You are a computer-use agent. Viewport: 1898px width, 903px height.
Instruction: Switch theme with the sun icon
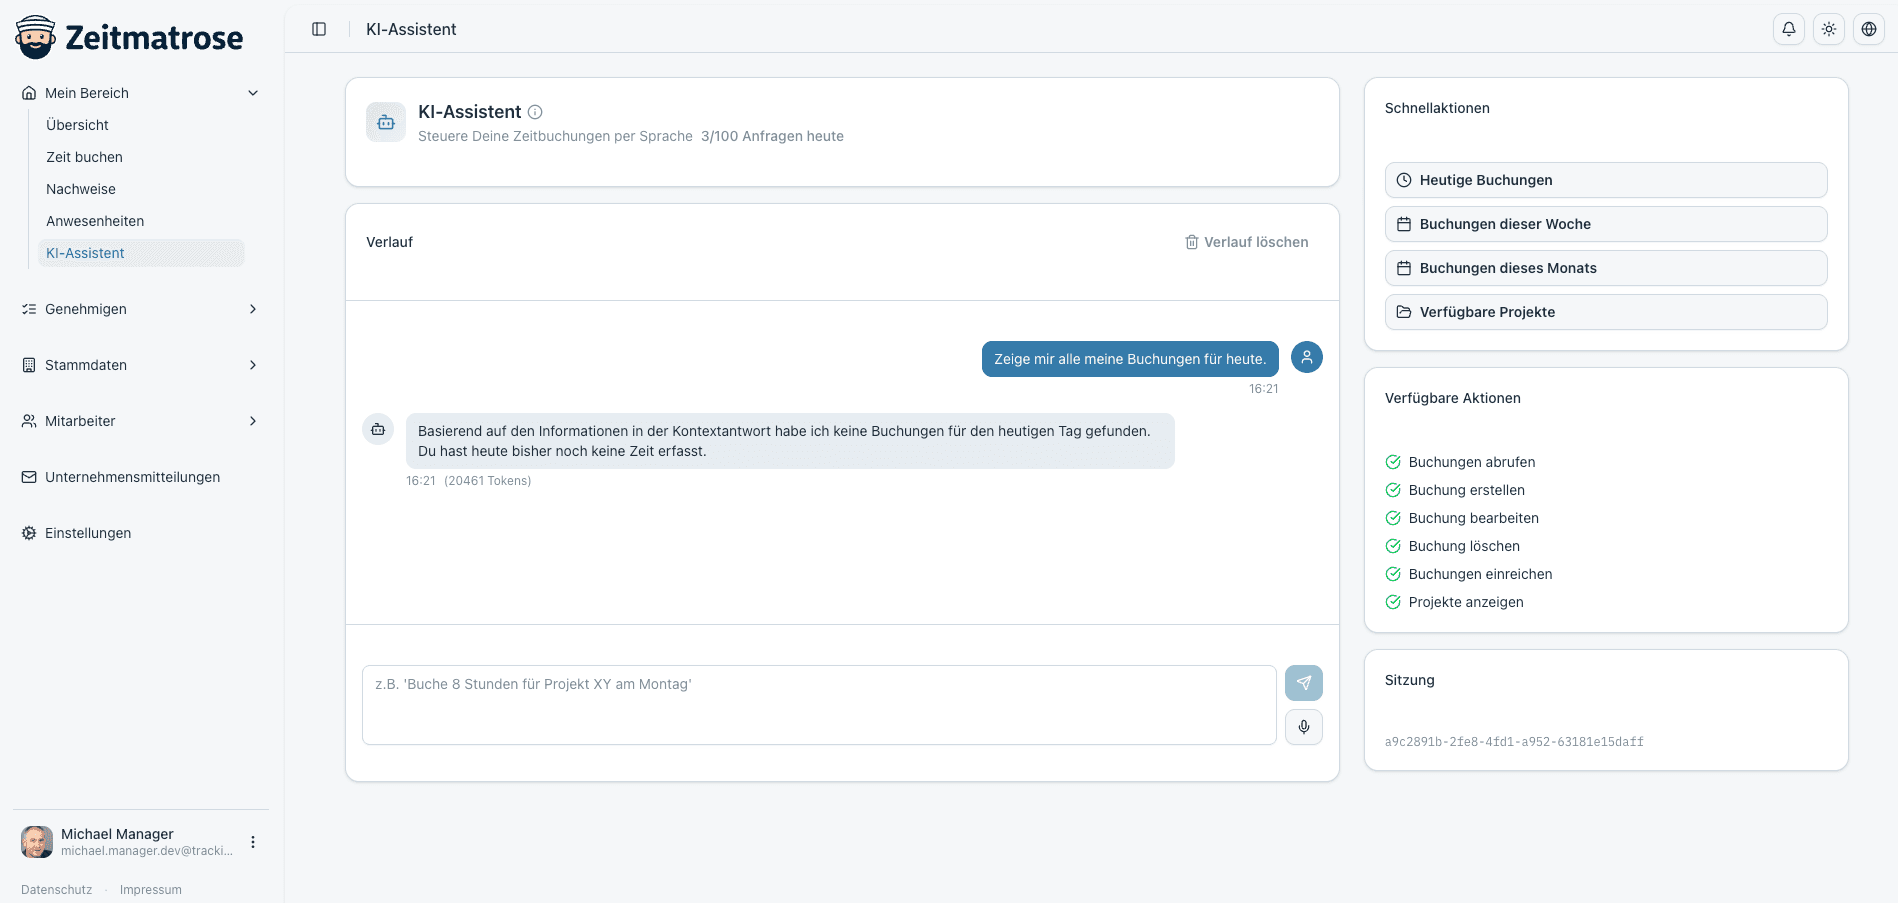click(x=1829, y=29)
